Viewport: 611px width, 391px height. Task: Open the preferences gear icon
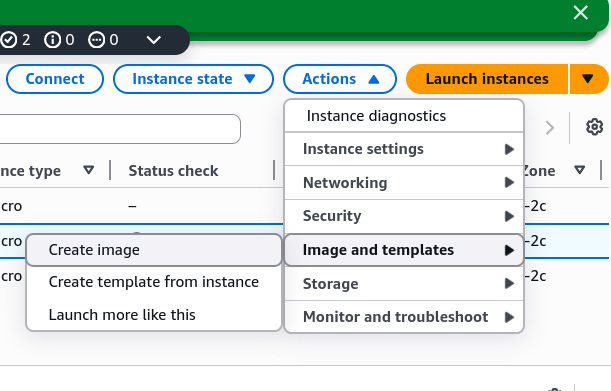click(594, 127)
